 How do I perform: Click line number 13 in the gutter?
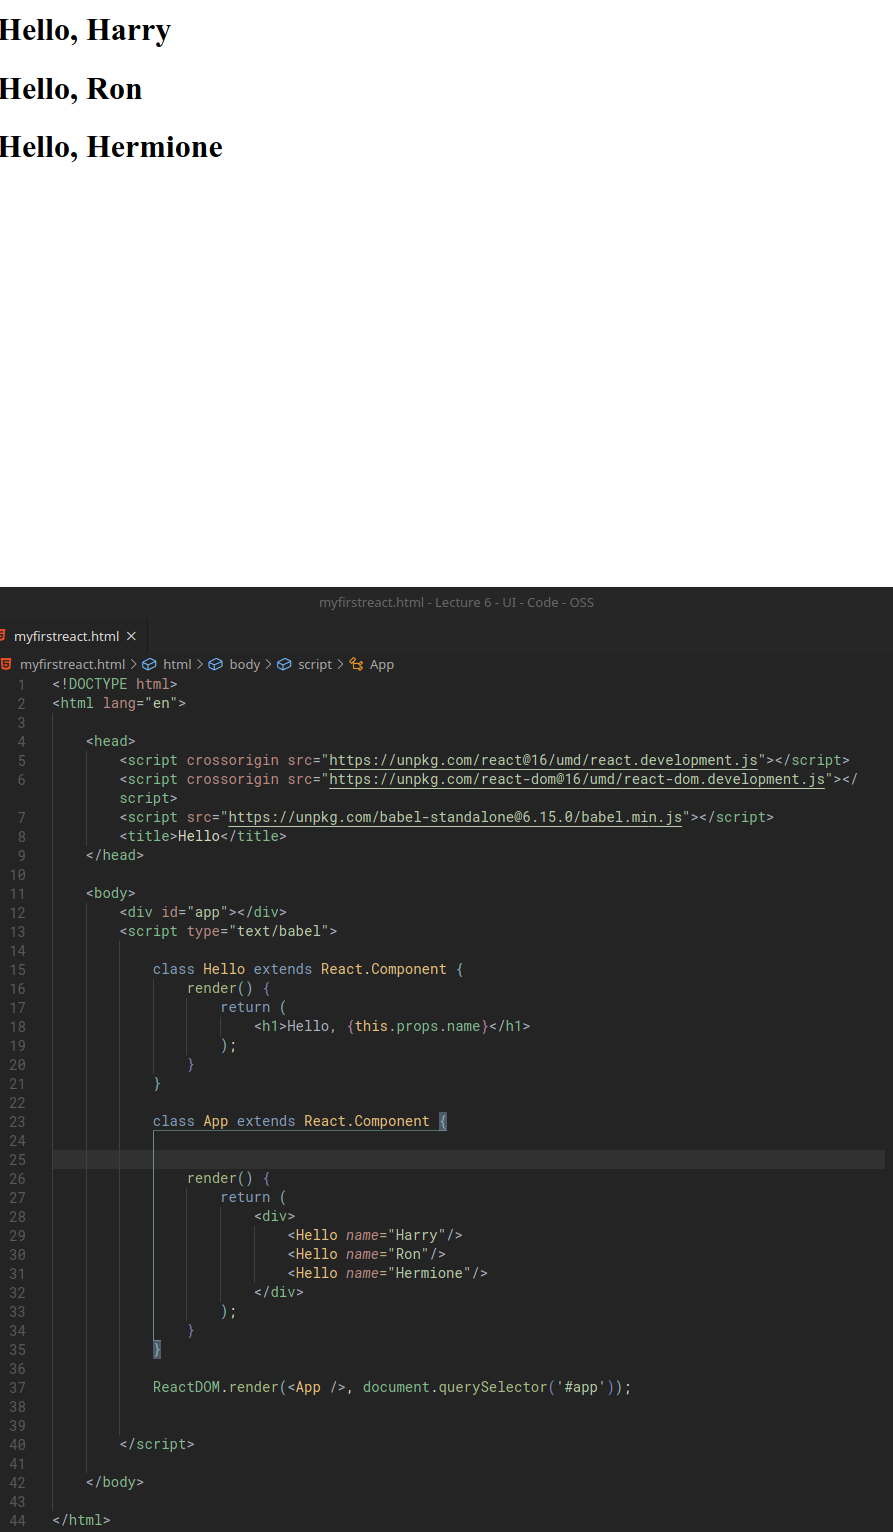(18, 931)
